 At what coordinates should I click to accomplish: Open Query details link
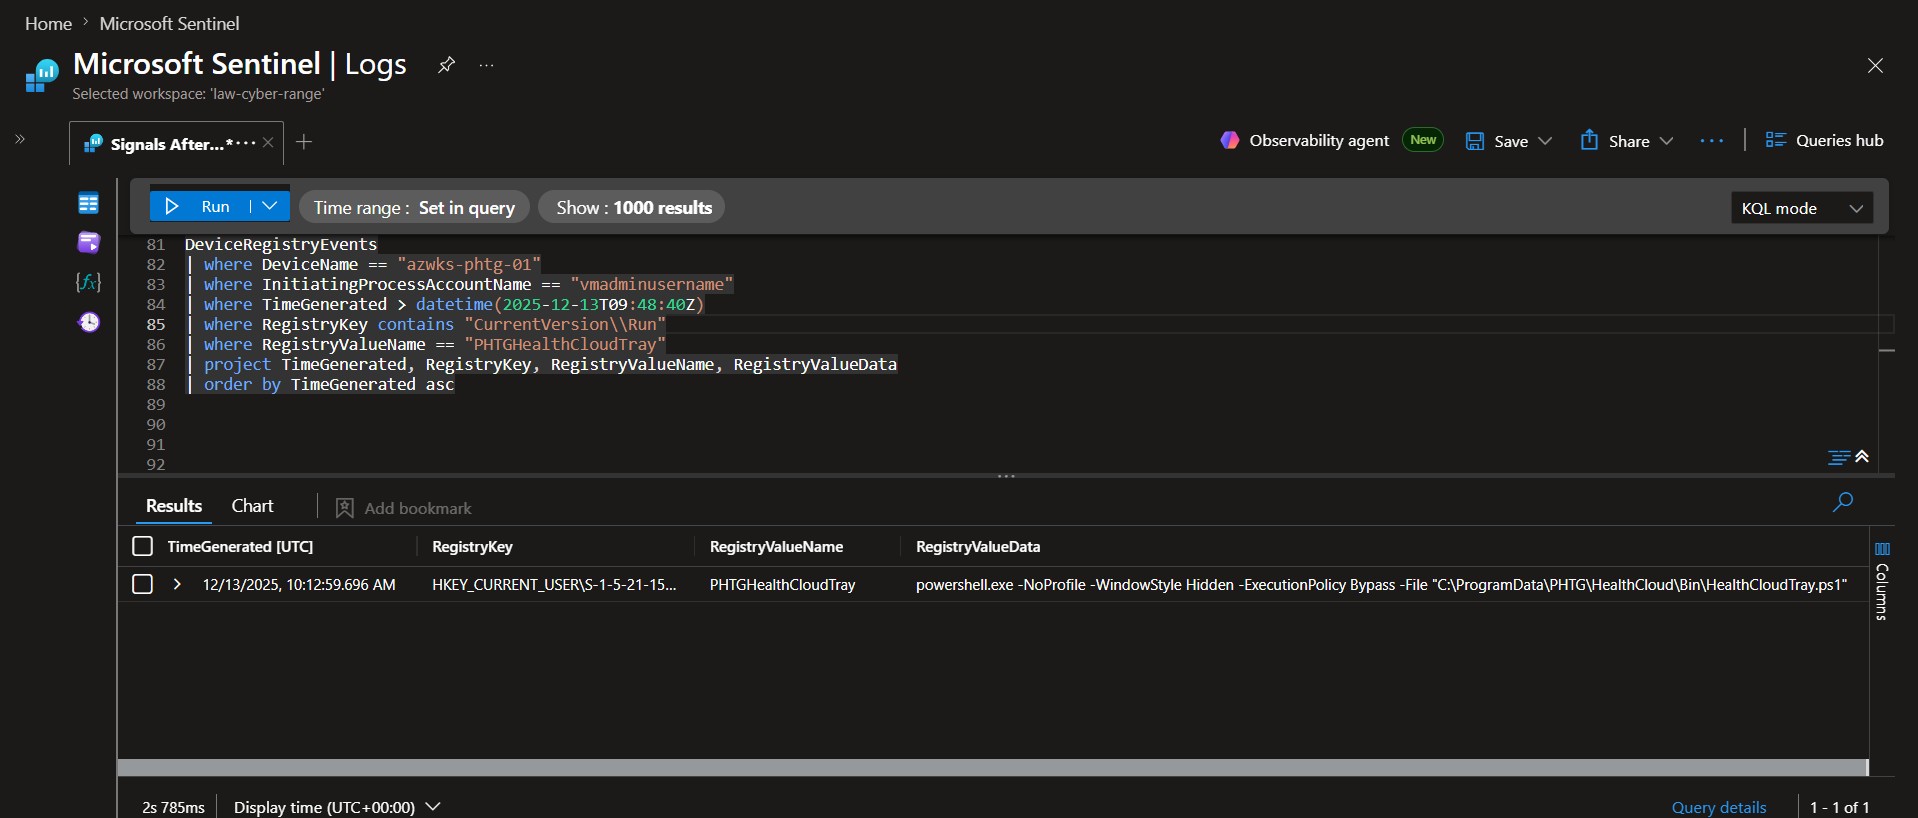1719,807
